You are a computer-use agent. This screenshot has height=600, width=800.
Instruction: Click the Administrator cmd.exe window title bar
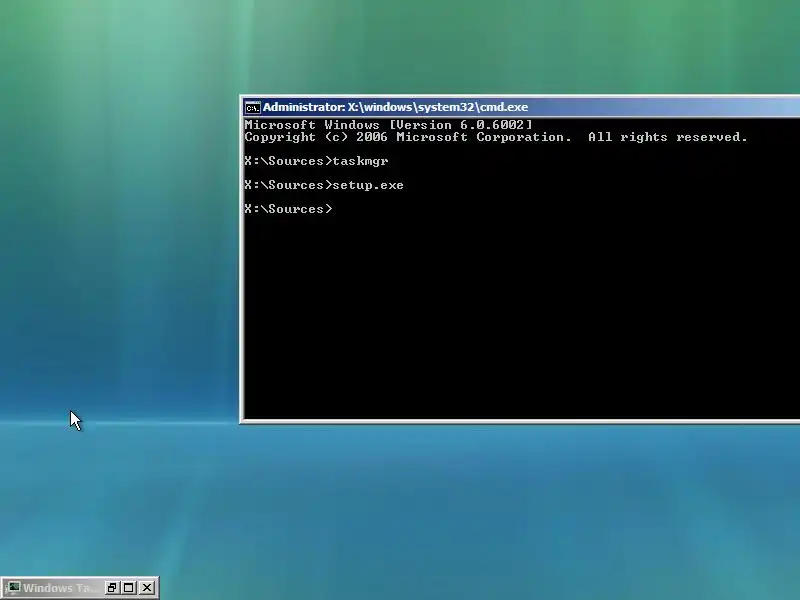521,107
